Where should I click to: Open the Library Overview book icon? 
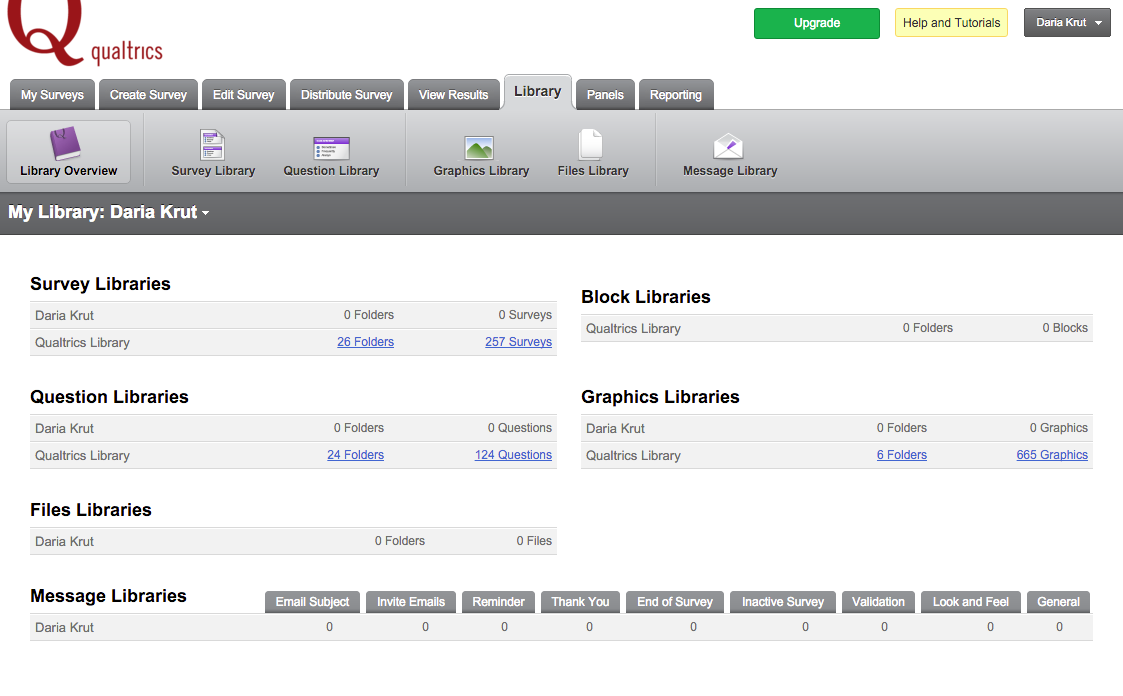pos(65,143)
